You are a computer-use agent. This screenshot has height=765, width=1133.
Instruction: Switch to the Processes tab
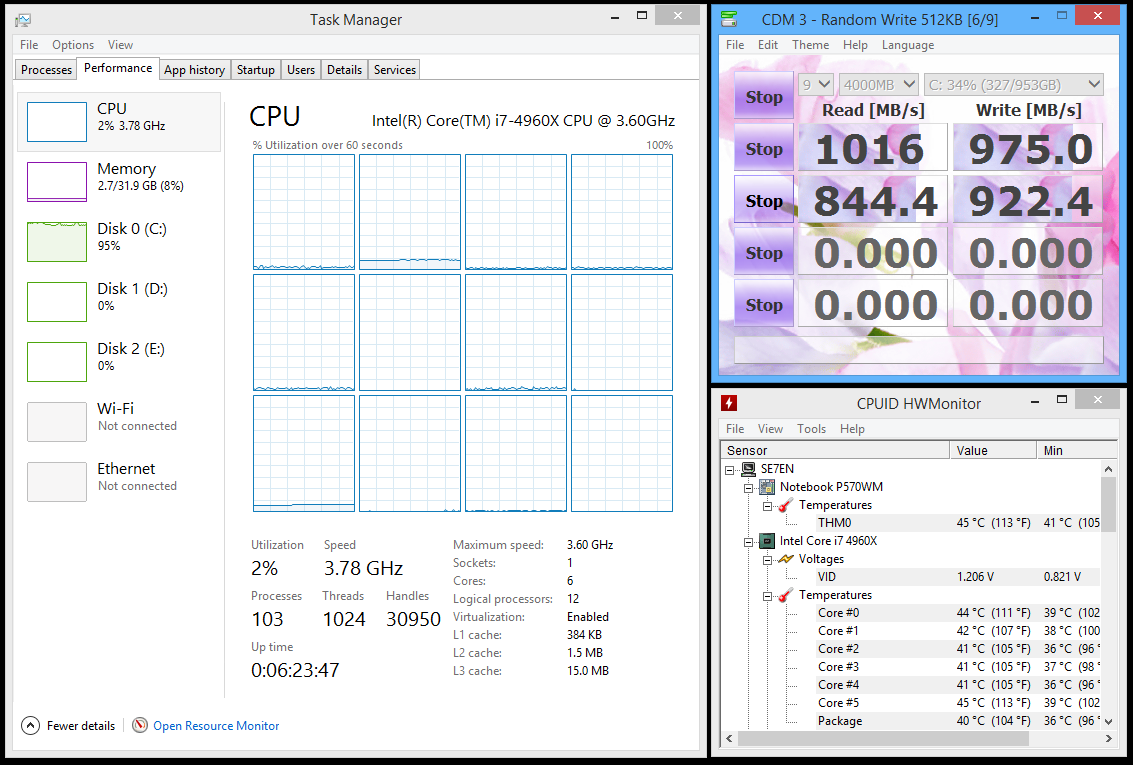tap(46, 70)
